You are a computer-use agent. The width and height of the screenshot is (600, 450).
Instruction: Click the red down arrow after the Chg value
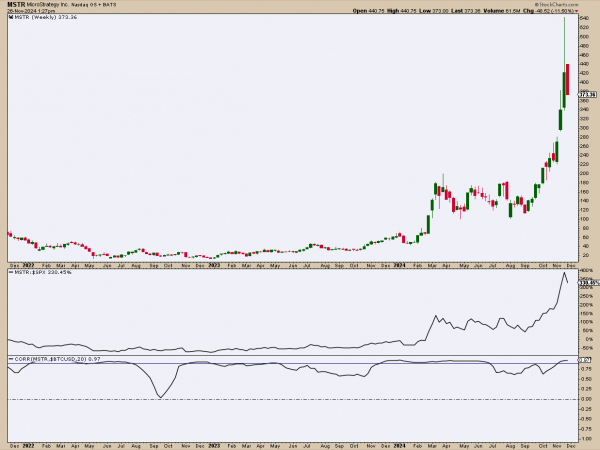pos(577,11)
